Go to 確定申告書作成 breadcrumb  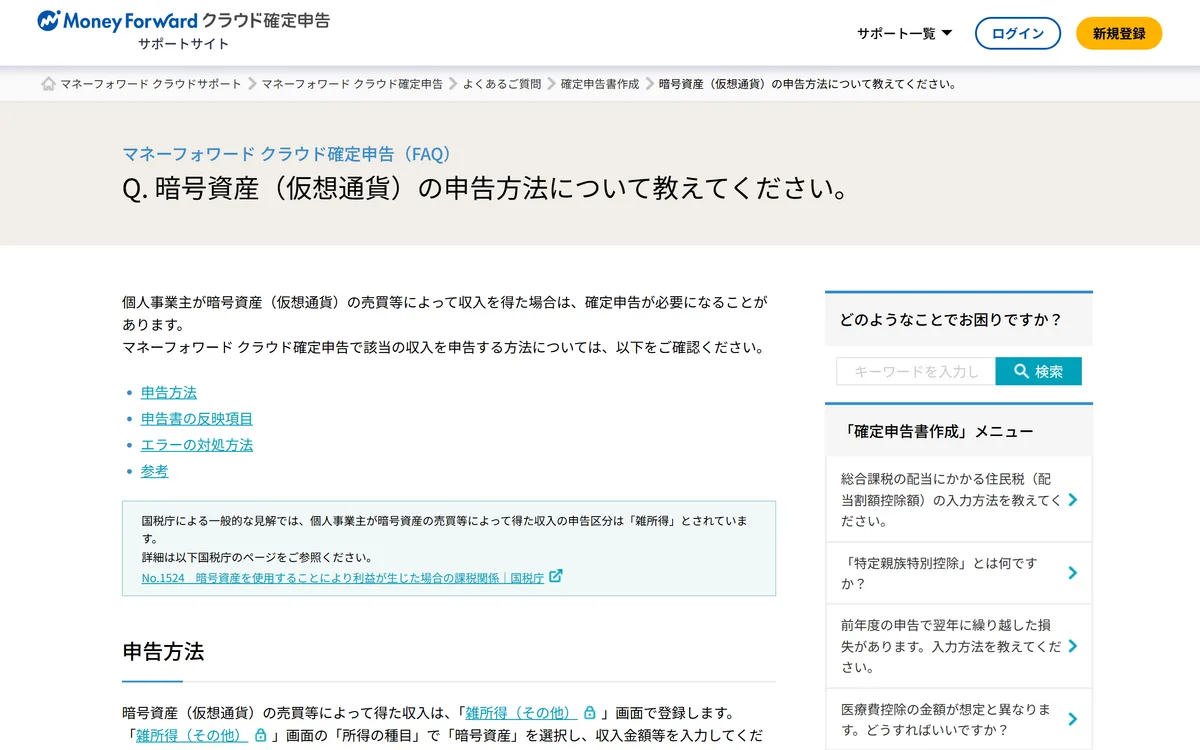(x=600, y=84)
